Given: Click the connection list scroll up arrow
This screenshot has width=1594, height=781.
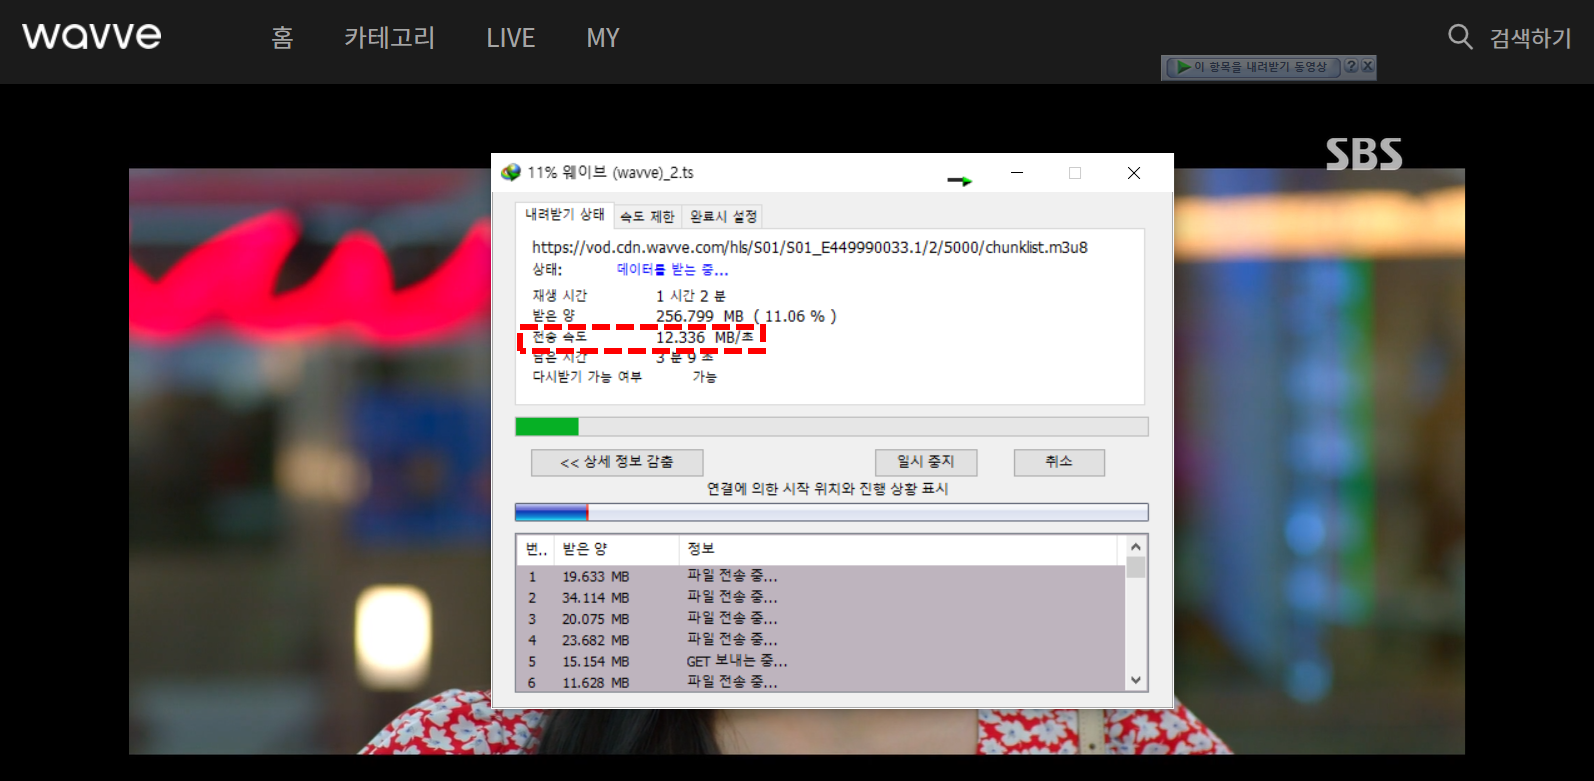Looking at the screenshot, I should click(1135, 546).
